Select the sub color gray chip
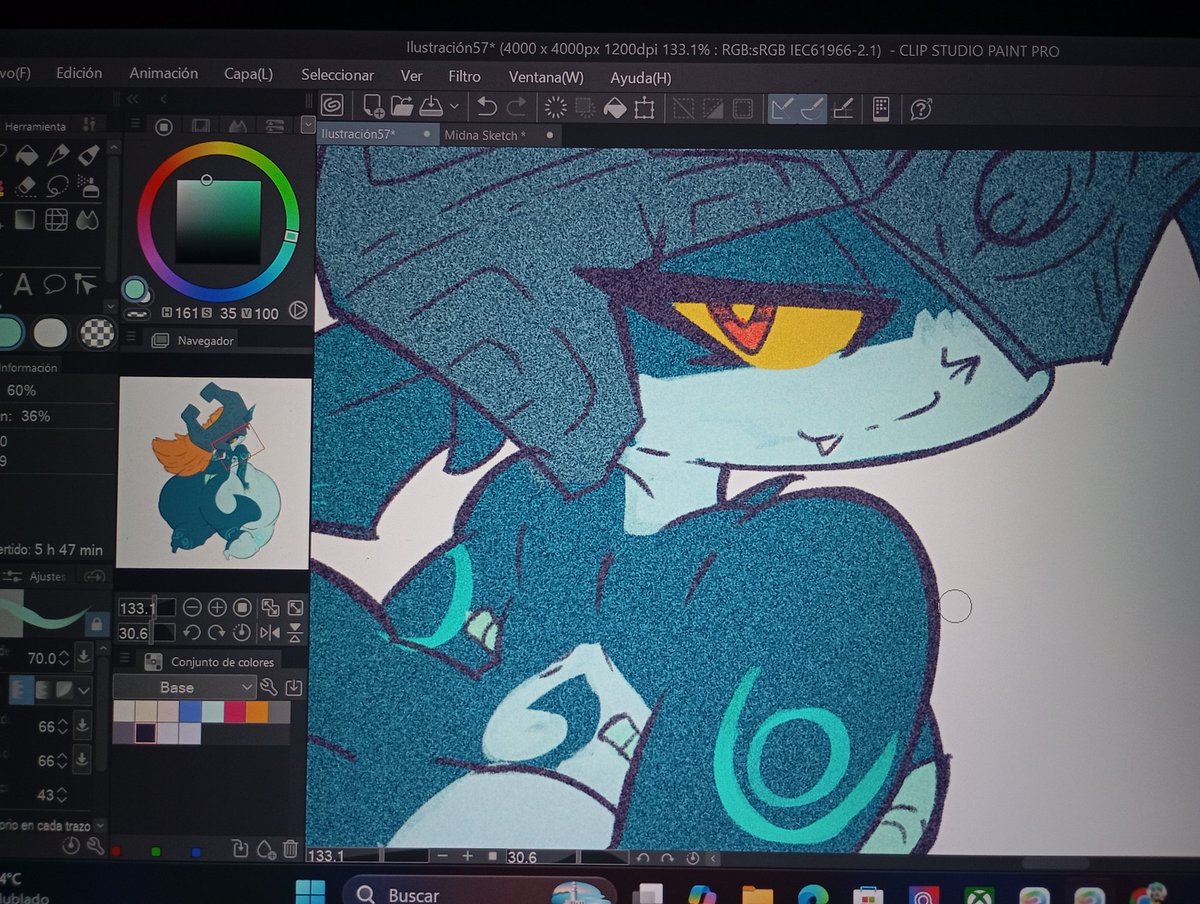Viewport: 1200px width, 904px height. click(51, 332)
